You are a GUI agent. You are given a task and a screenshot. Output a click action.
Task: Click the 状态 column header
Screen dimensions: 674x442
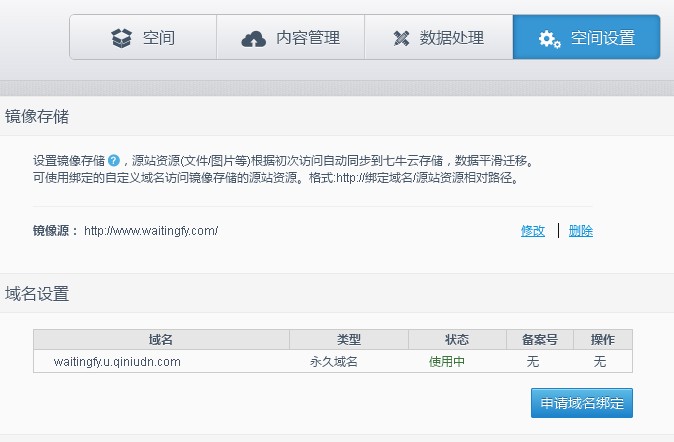coord(456,340)
